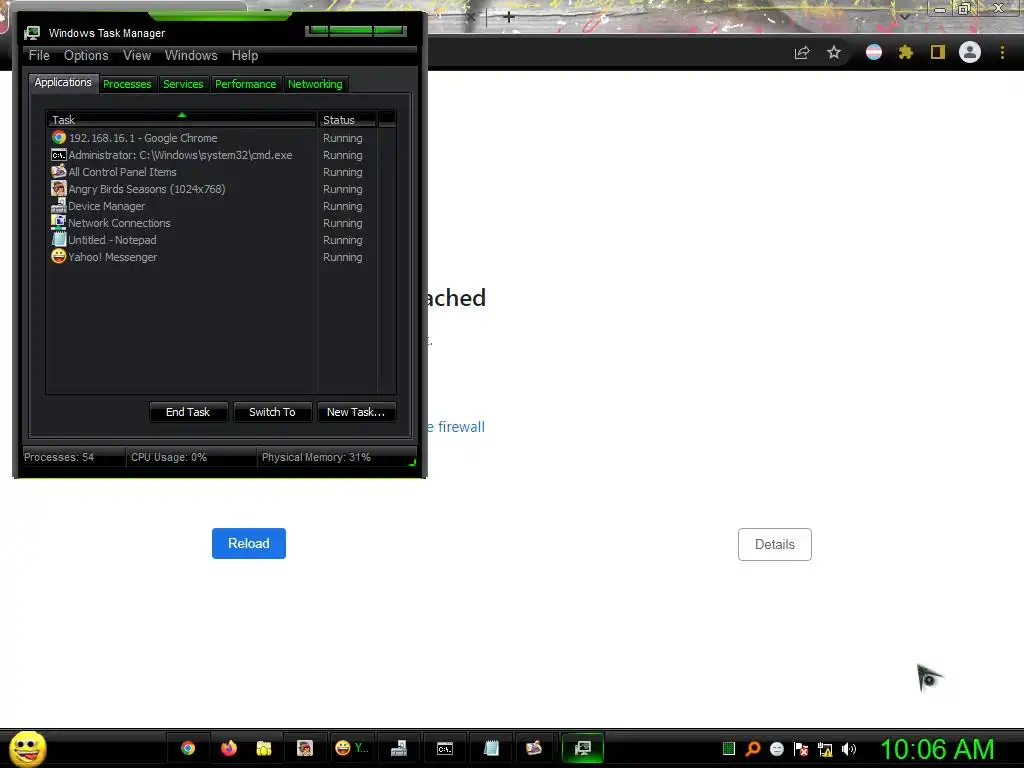Click the Action Center flag tray icon
The height and width of the screenshot is (768, 1024).
pyautogui.click(x=801, y=749)
